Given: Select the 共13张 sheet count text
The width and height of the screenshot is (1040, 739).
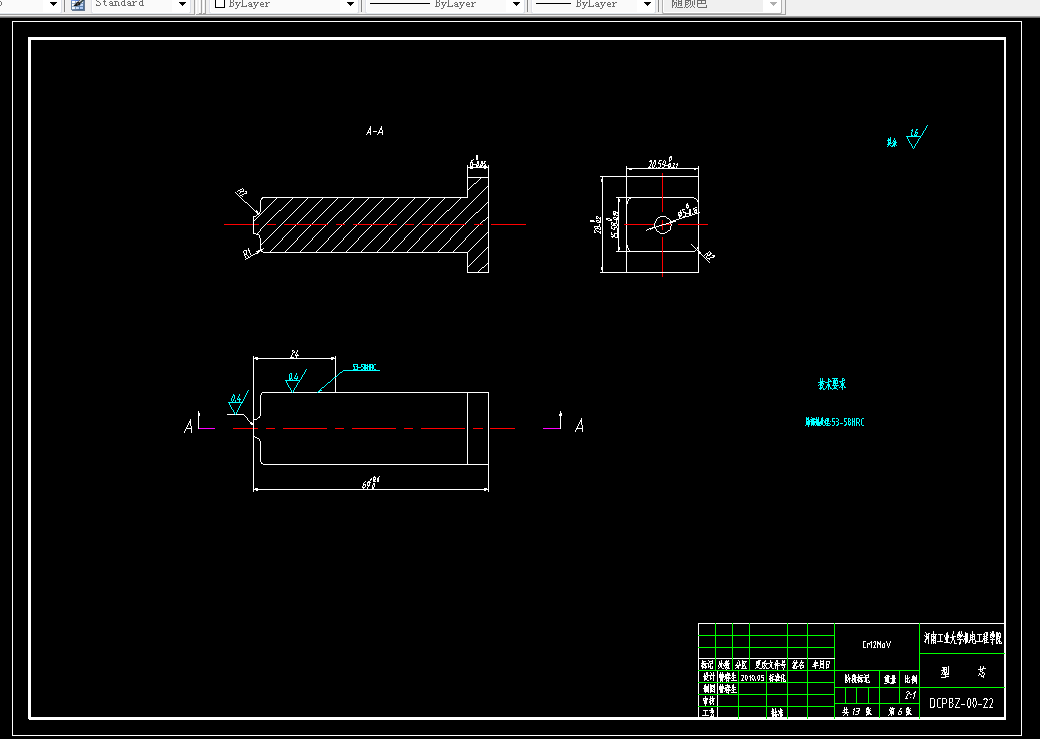Looking at the screenshot, I should point(857,712).
